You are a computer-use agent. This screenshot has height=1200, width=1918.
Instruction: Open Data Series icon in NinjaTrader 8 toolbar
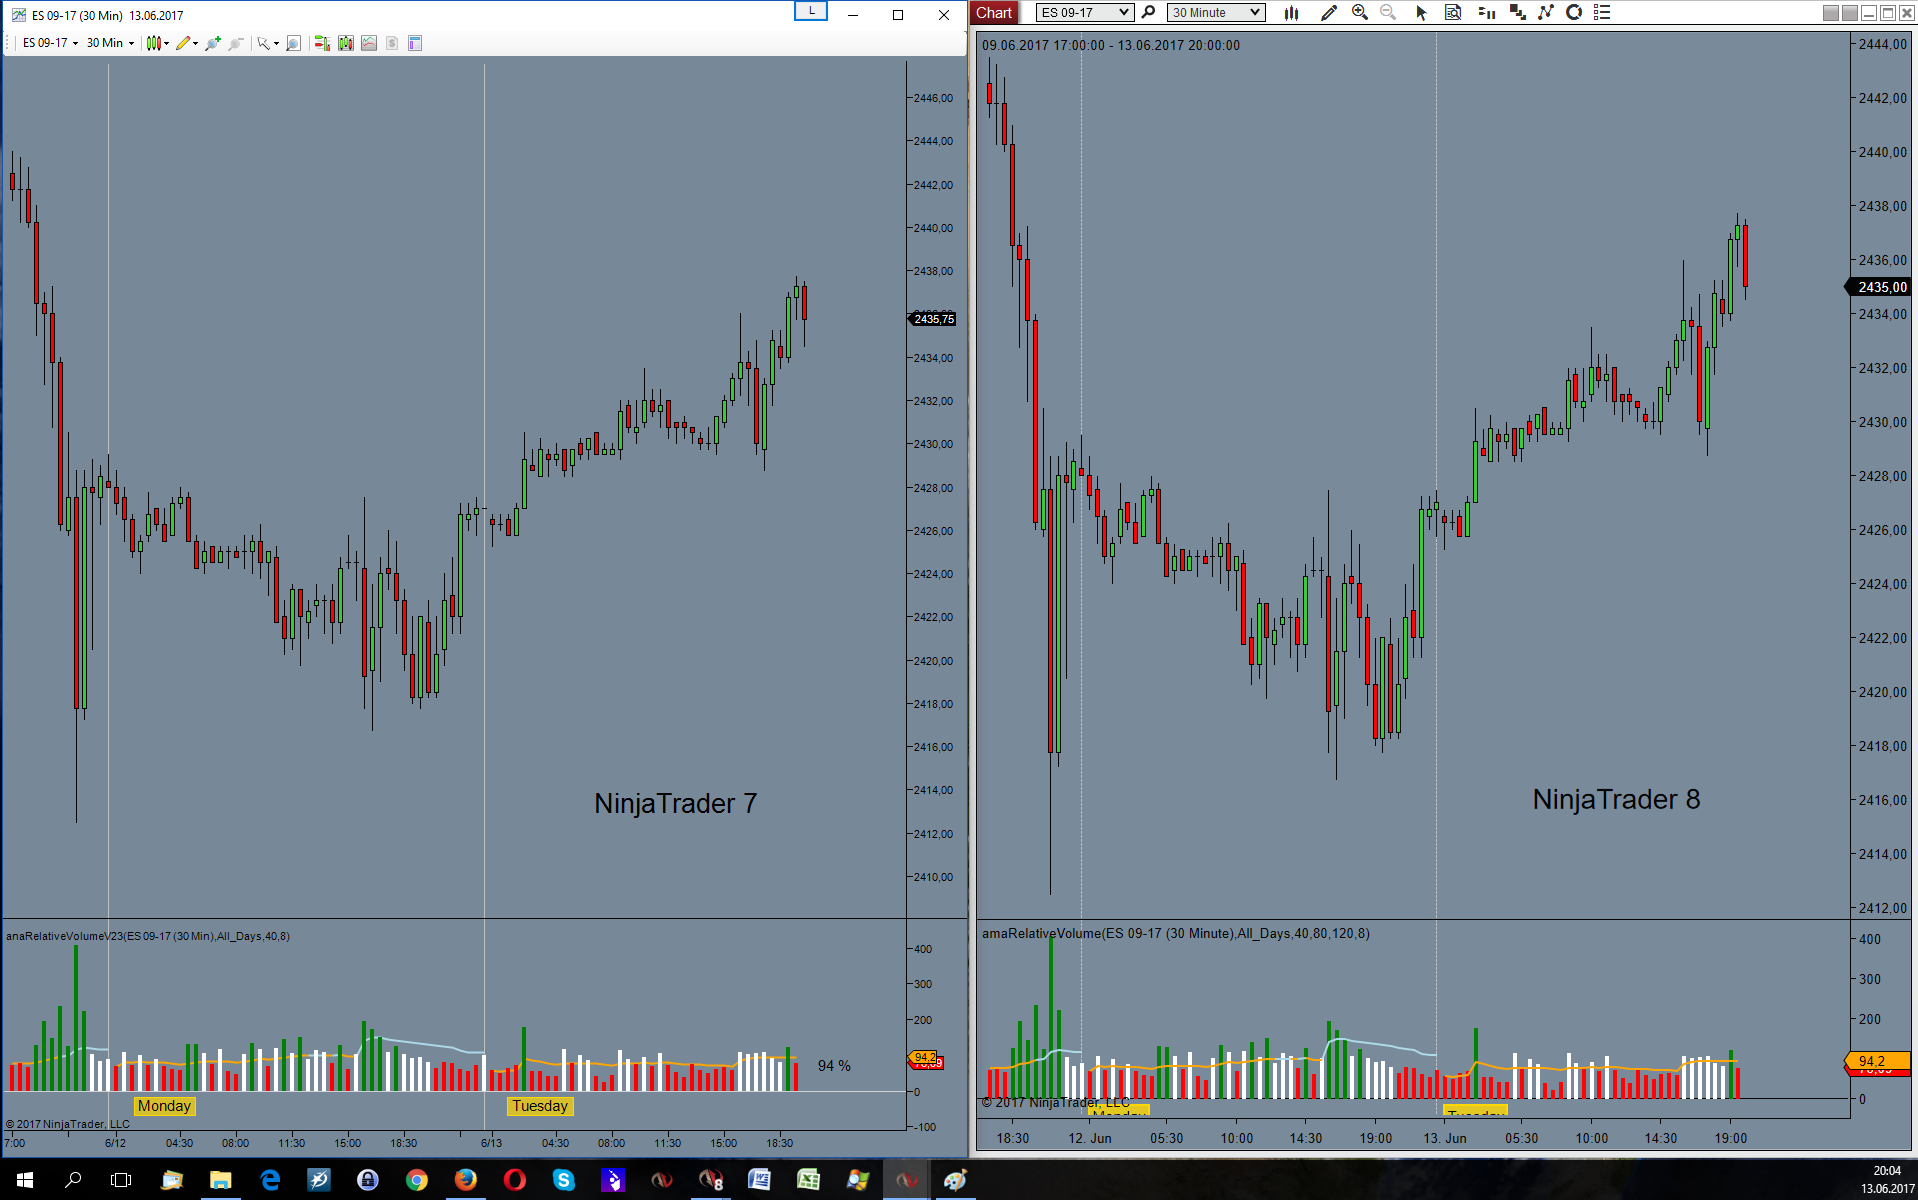coord(1518,13)
